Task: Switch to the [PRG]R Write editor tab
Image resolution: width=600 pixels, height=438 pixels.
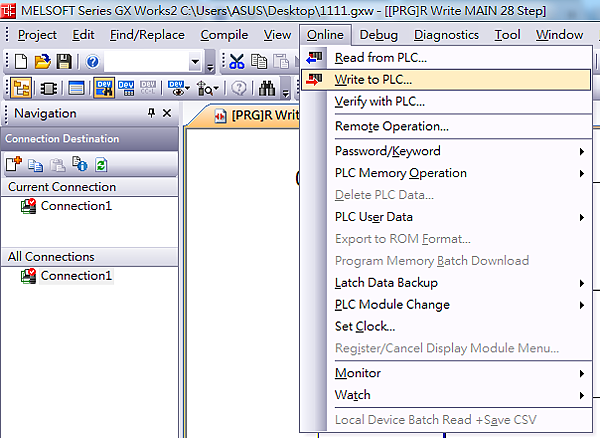Action: click(x=256, y=115)
